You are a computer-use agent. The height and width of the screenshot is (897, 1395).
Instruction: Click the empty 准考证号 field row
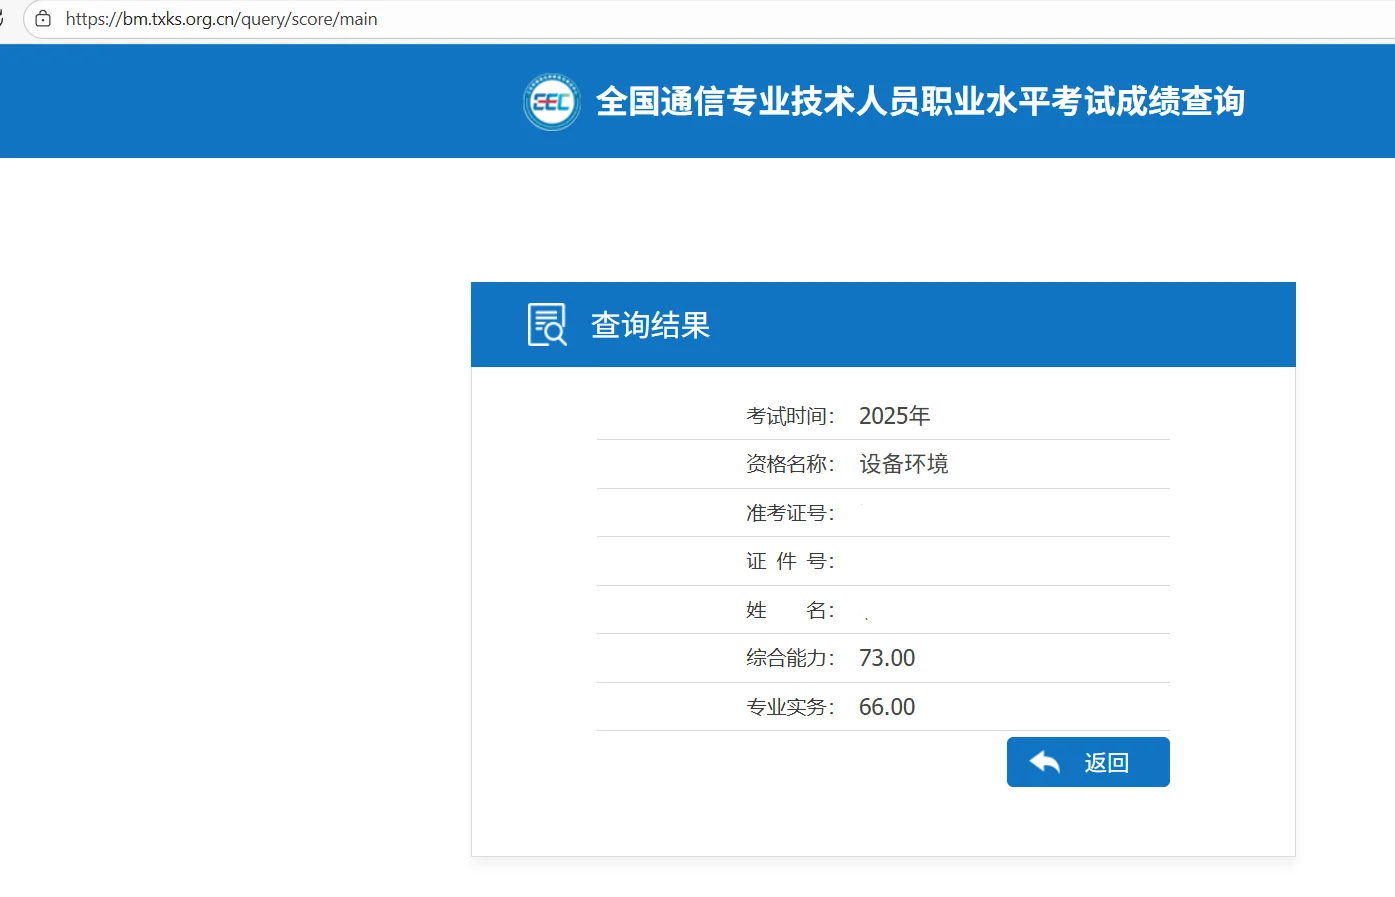(950, 512)
